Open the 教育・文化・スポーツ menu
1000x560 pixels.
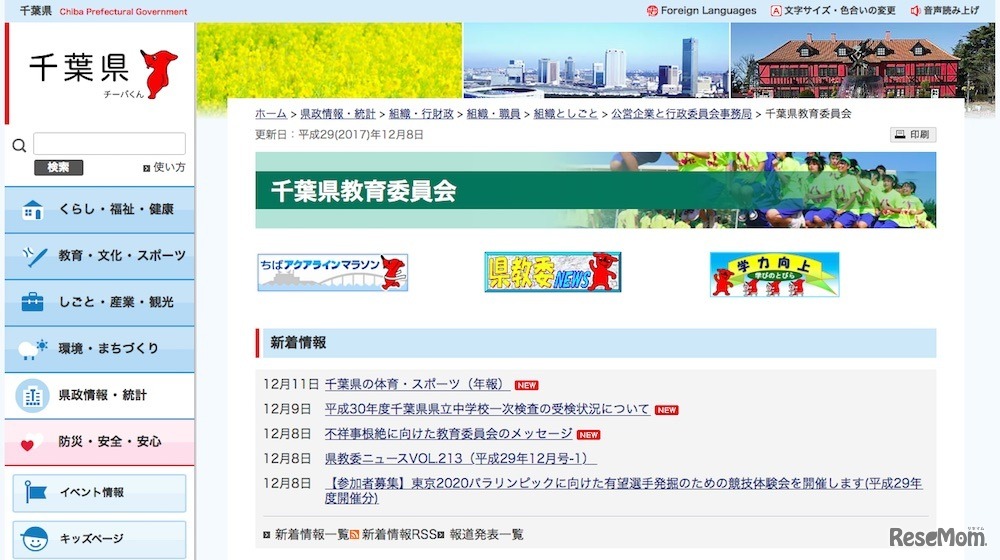[x=99, y=256]
